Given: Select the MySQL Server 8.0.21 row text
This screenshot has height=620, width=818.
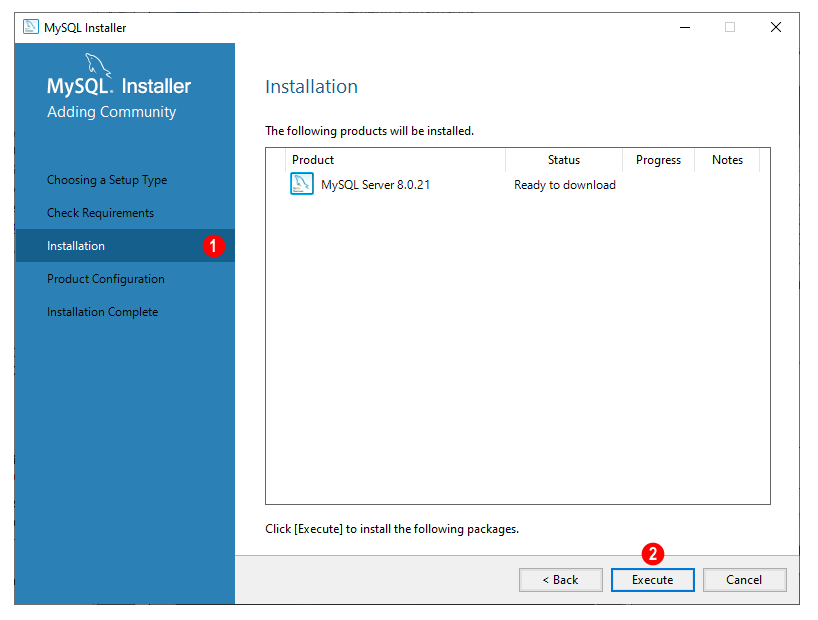Looking at the screenshot, I should 376,185.
